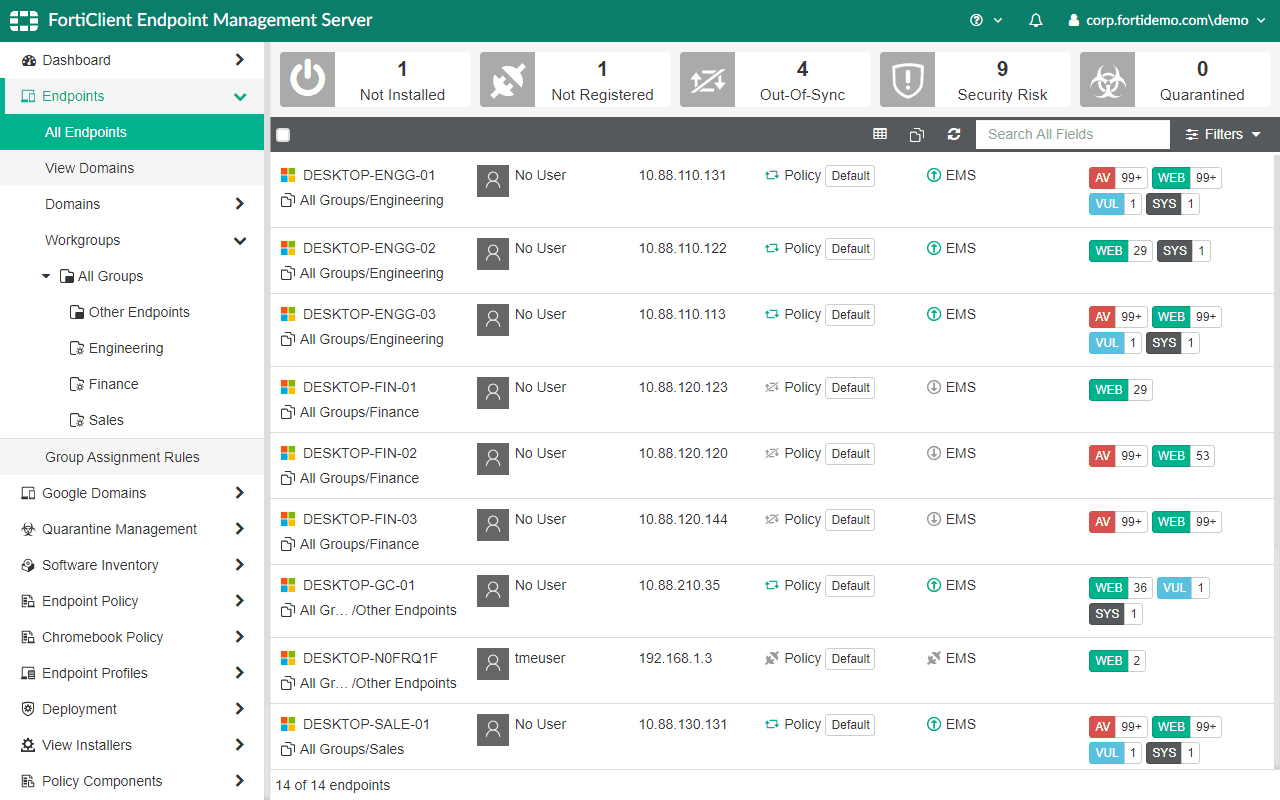The width and height of the screenshot is (1280, 800).
Task: Click the Out-Of-Sync arrows icon
Action: (707, 80)
